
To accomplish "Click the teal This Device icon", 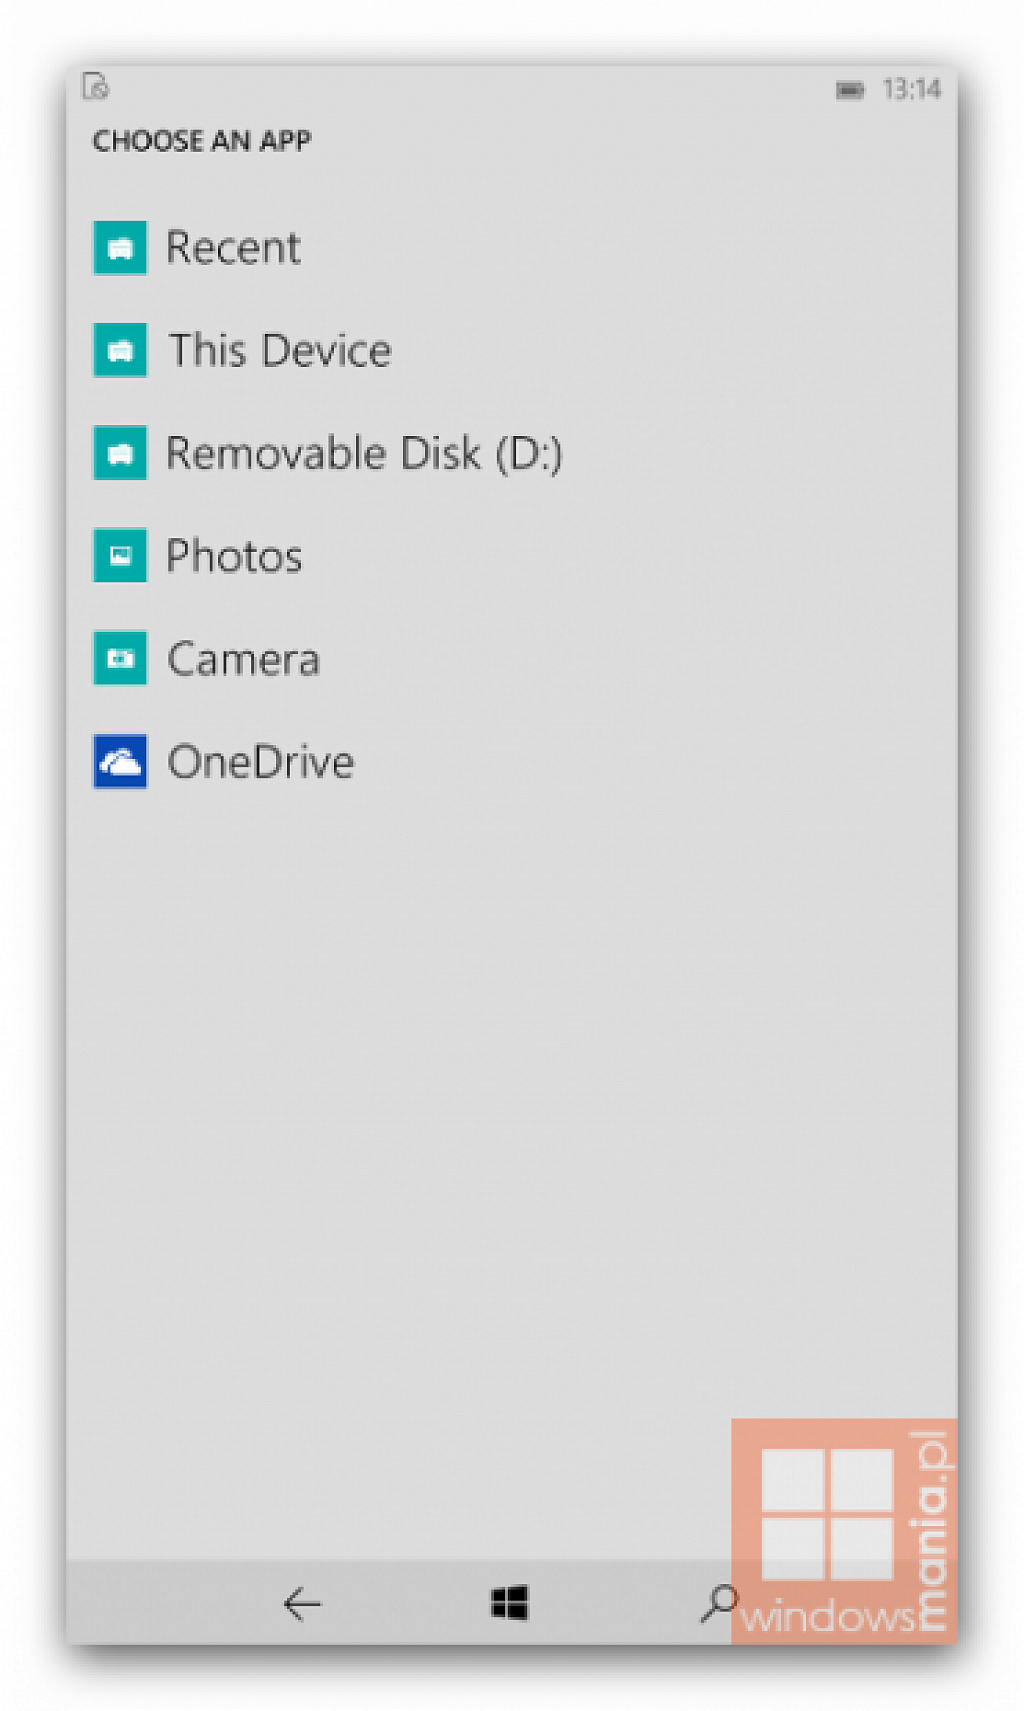I will (x=120, y=350).
